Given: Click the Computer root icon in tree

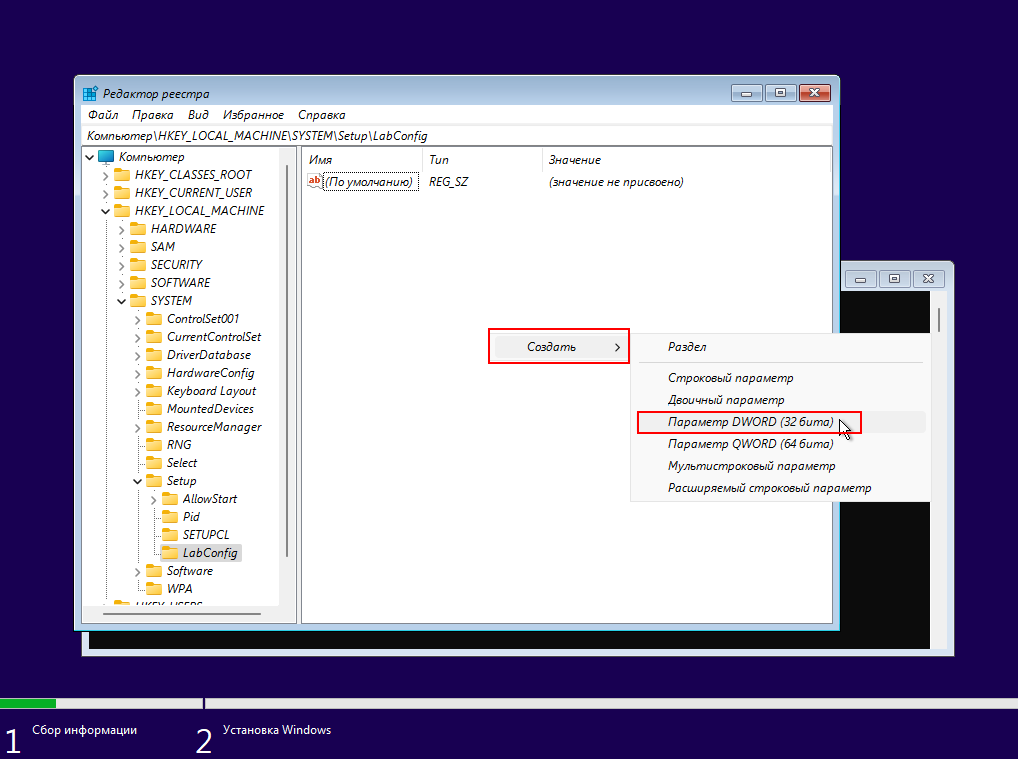Looking at the screenshot, I should (107, 157).
